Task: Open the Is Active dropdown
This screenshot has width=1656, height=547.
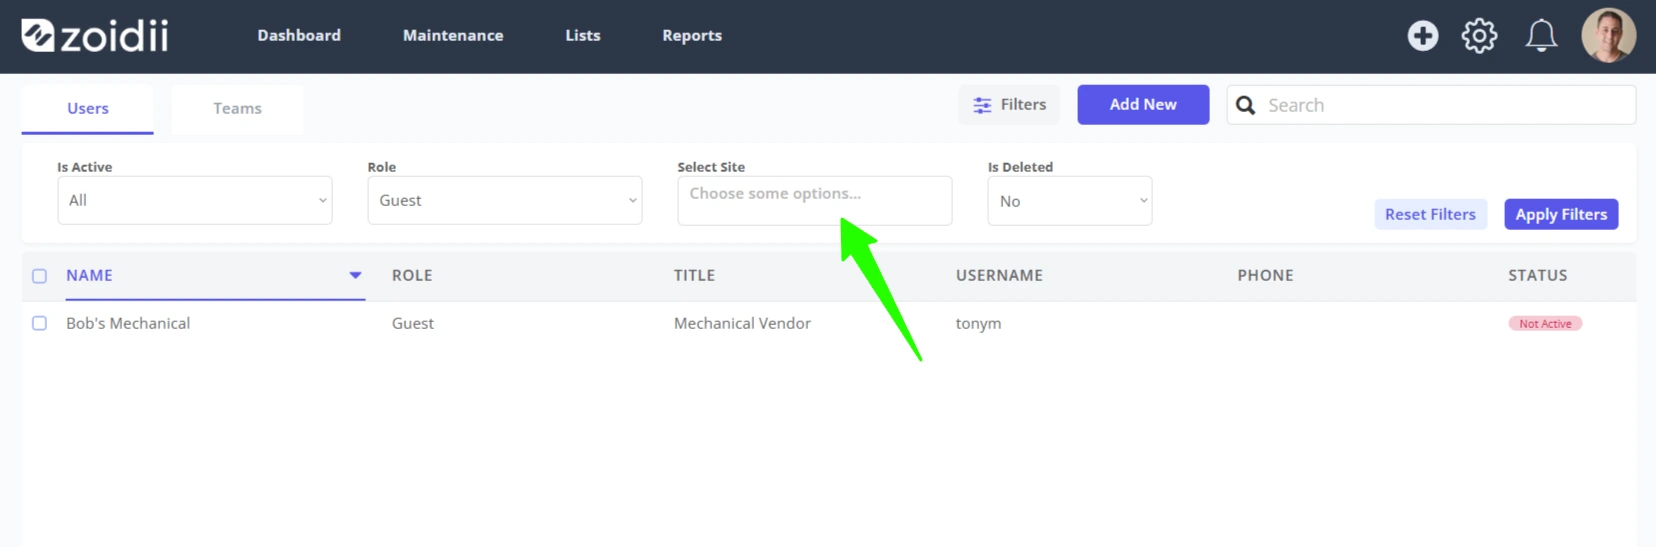Action: click(x=195, y=200)
